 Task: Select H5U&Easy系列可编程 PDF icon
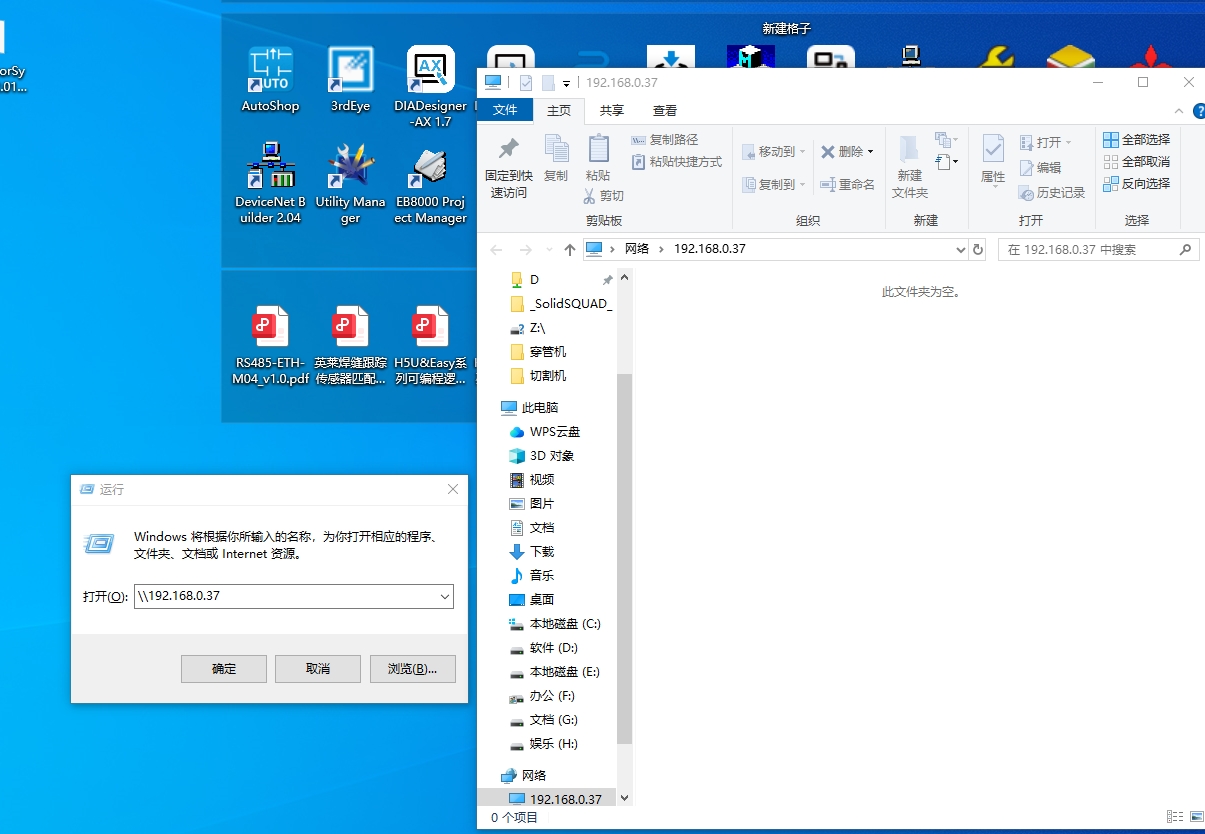click(431, 346)
